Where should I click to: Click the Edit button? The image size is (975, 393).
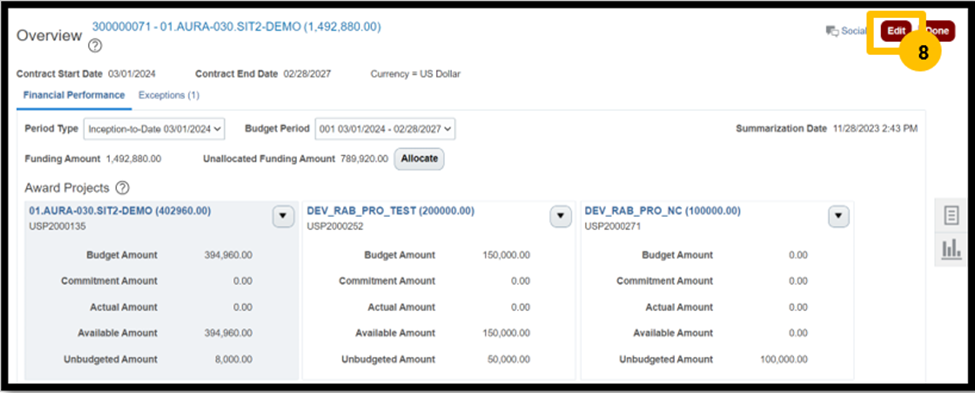[x=896, y=30]
